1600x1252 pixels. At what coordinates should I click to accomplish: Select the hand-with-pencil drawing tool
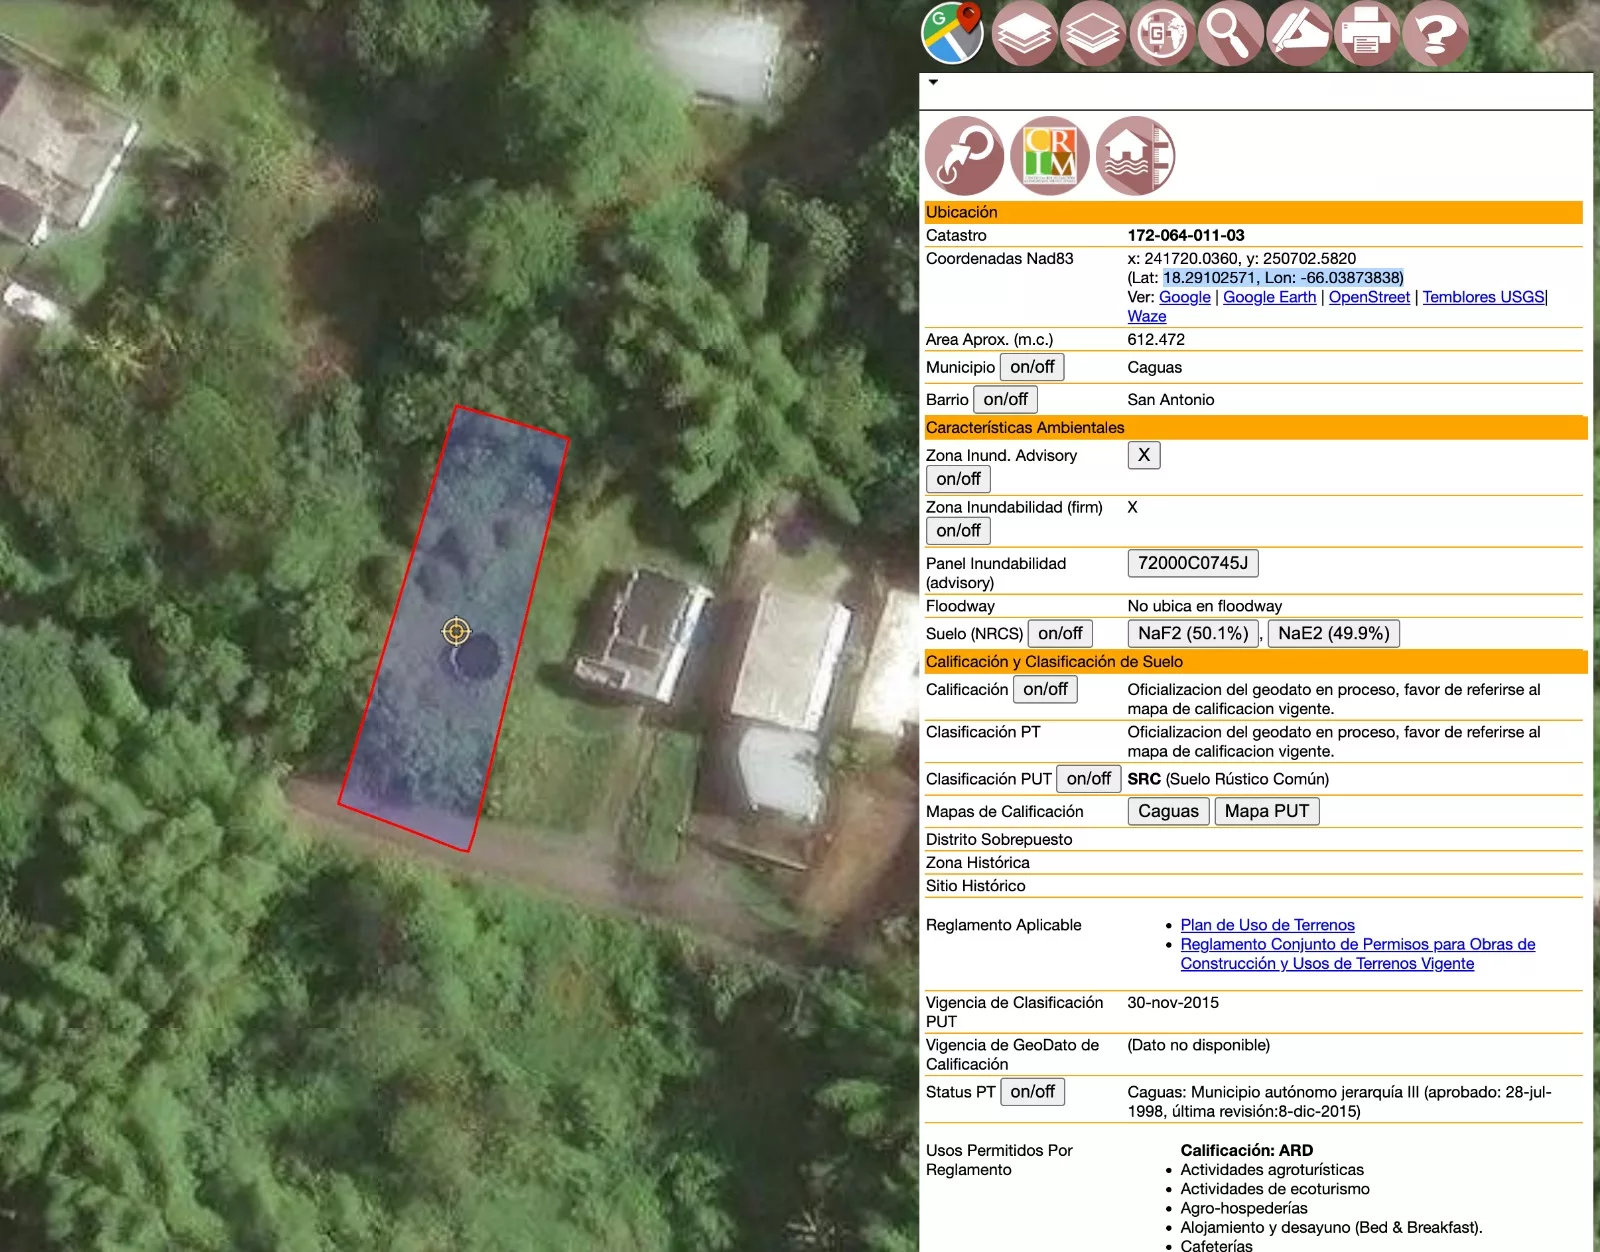1299,34
